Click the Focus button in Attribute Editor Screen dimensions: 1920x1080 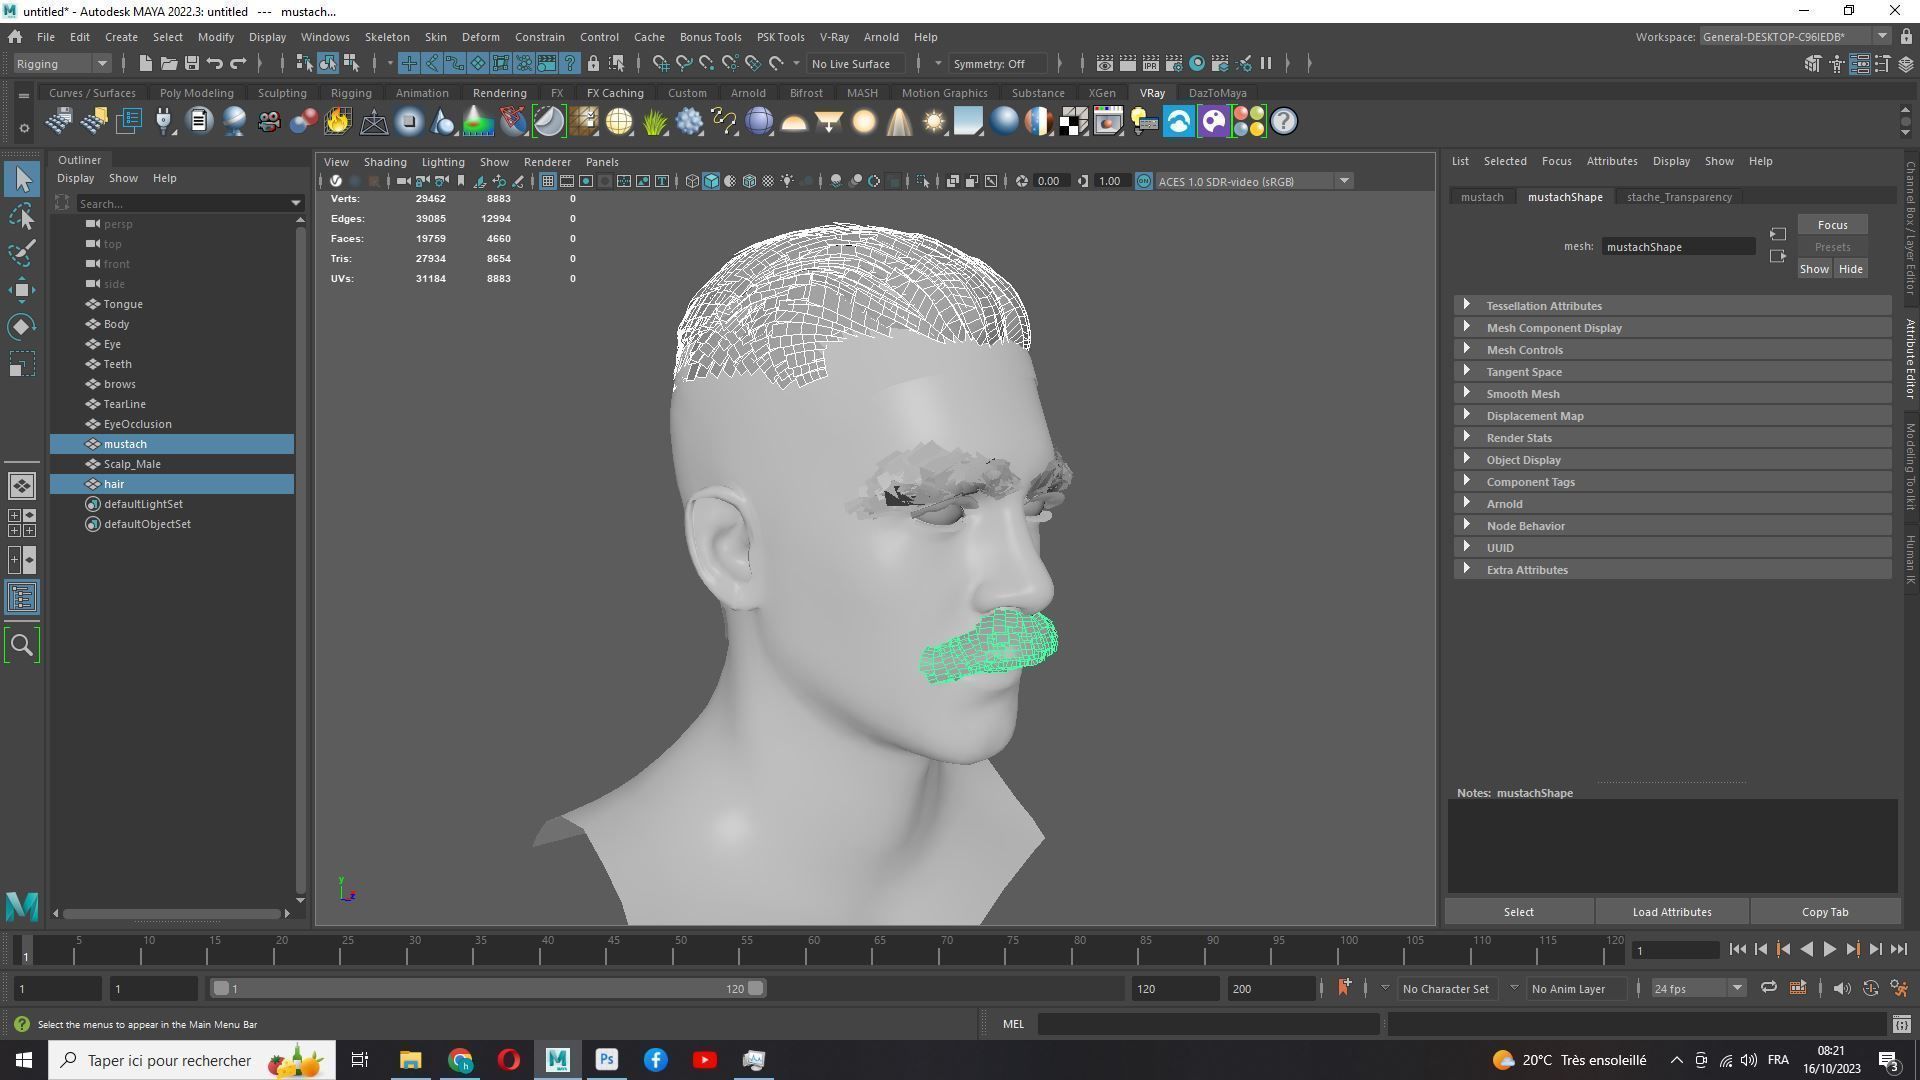1832,225
